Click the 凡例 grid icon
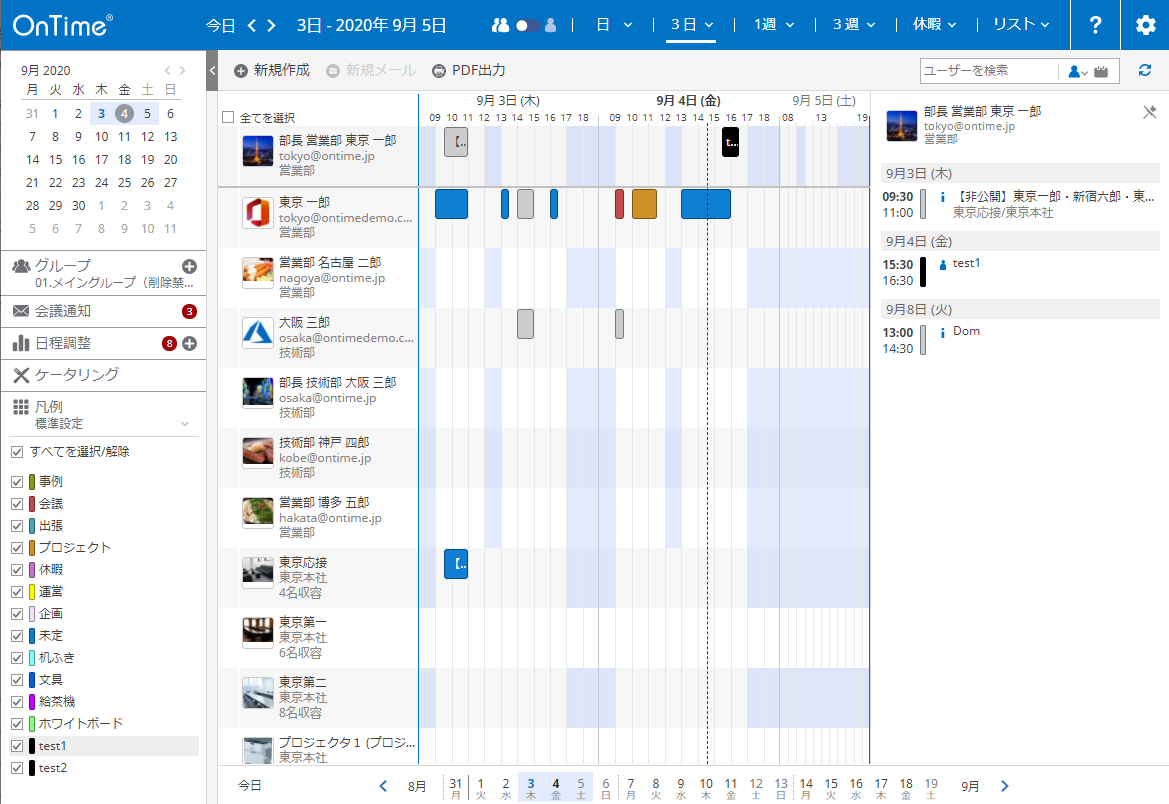This screenshot has width=1169, height=804. (21, 406)
